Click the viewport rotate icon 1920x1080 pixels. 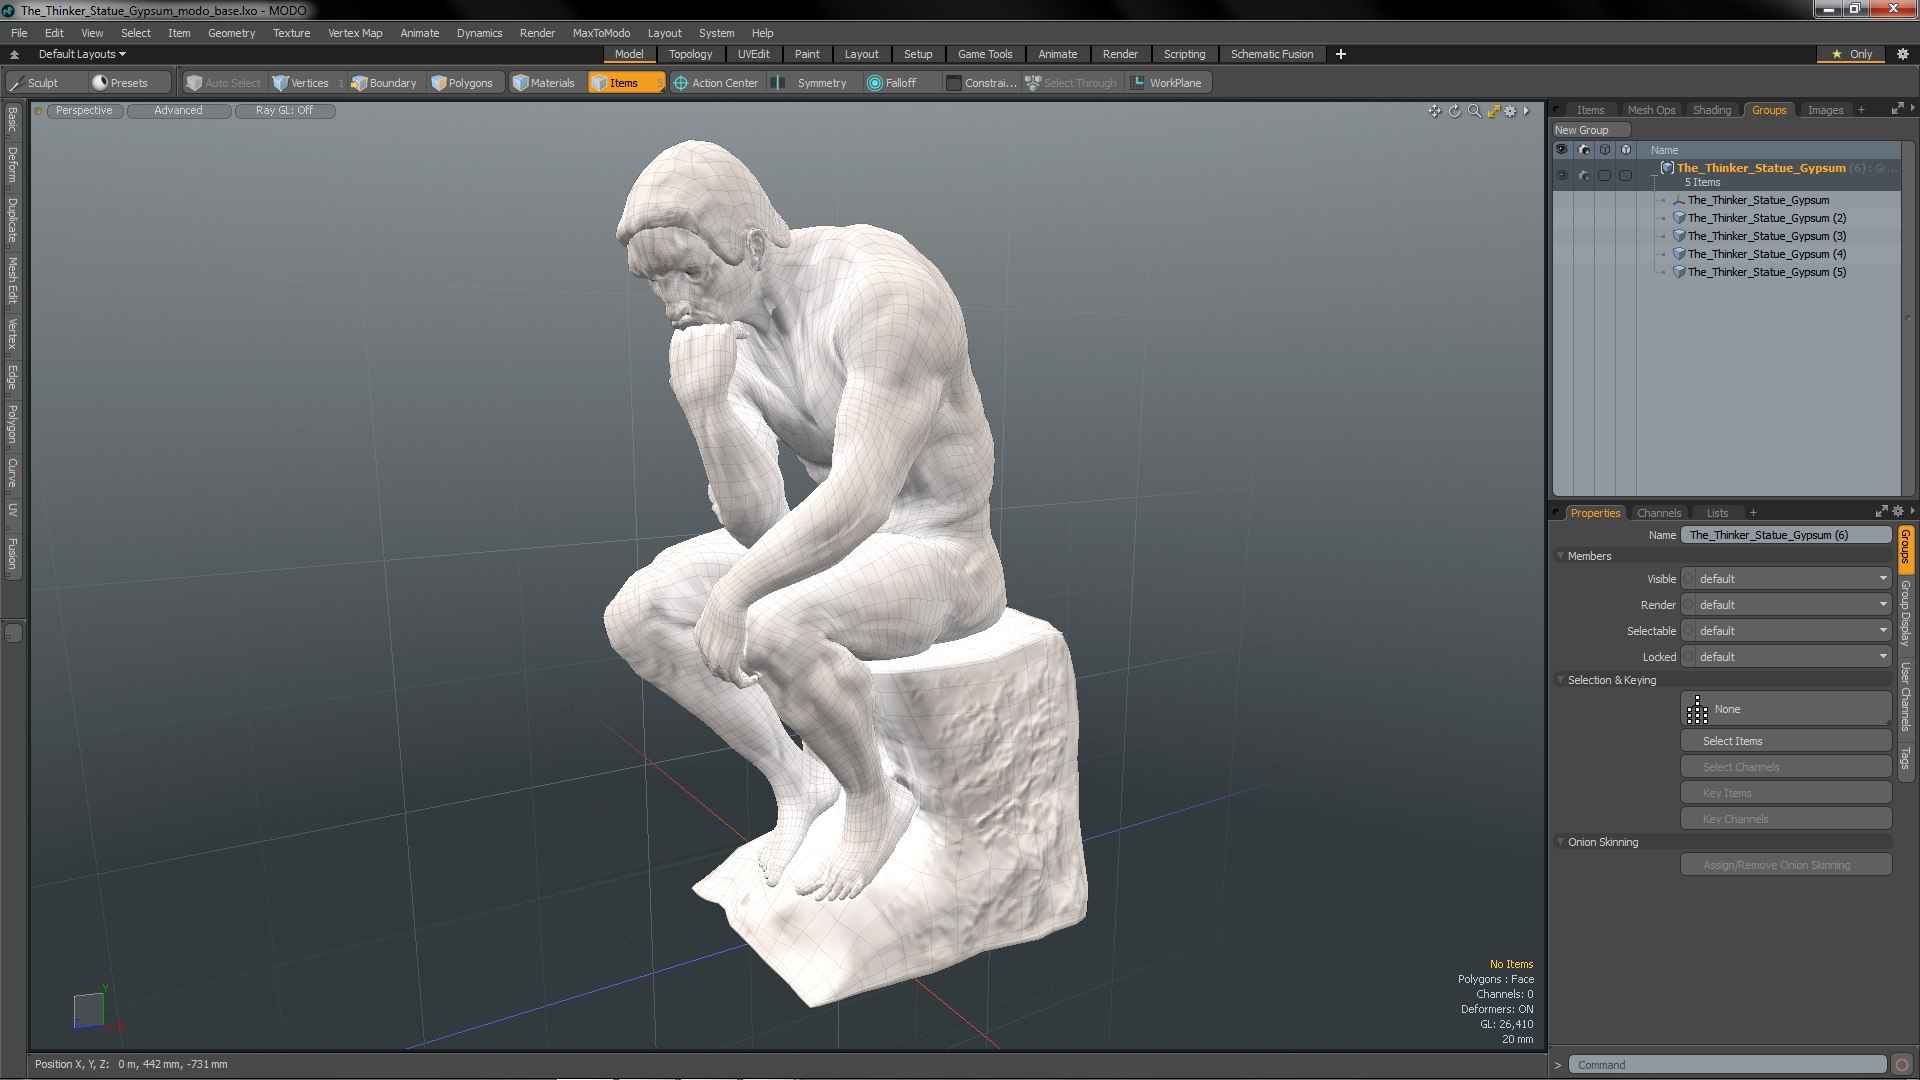pos(1454,111)
